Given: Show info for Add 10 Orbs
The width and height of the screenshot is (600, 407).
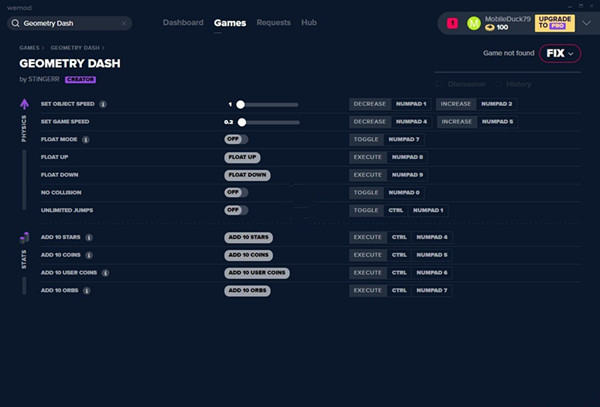Looking at the screenshot, I should coord(87,291).
